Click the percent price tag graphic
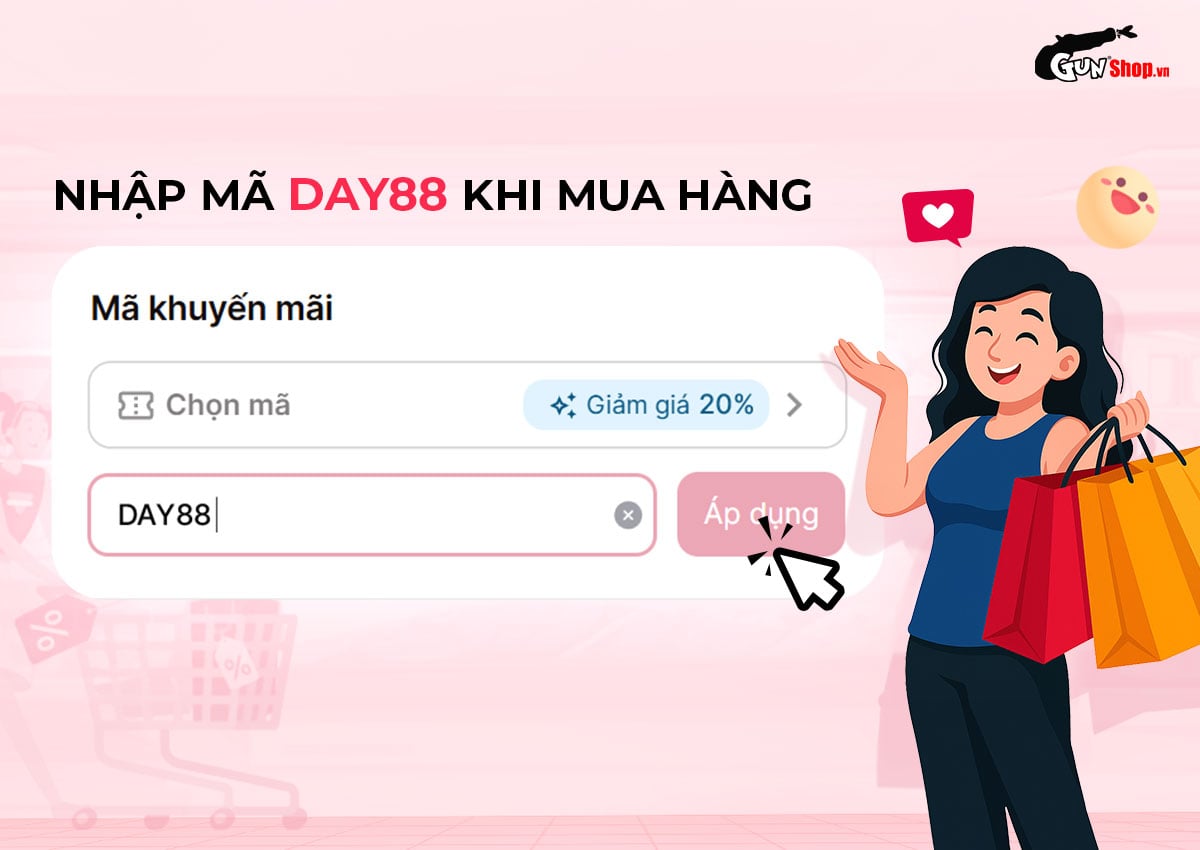 (55, 630)
